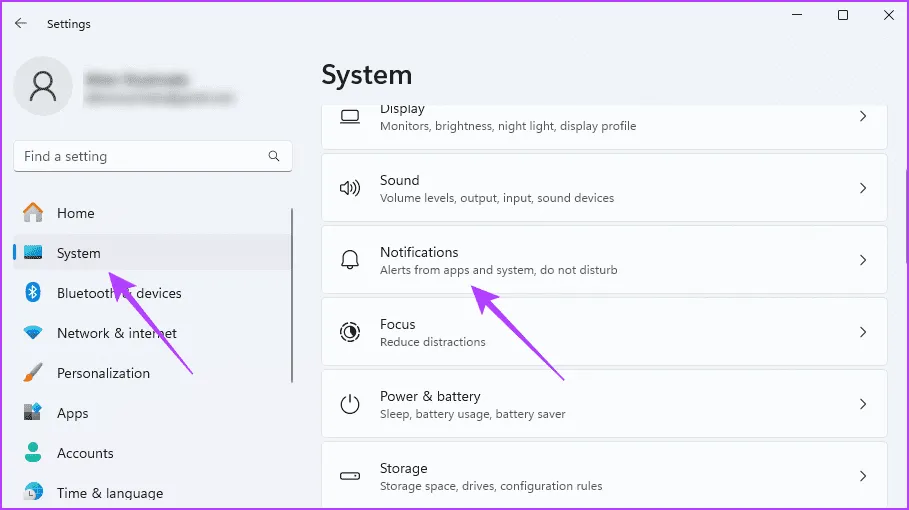Click the Sound speaker icon

coord(350,188)
